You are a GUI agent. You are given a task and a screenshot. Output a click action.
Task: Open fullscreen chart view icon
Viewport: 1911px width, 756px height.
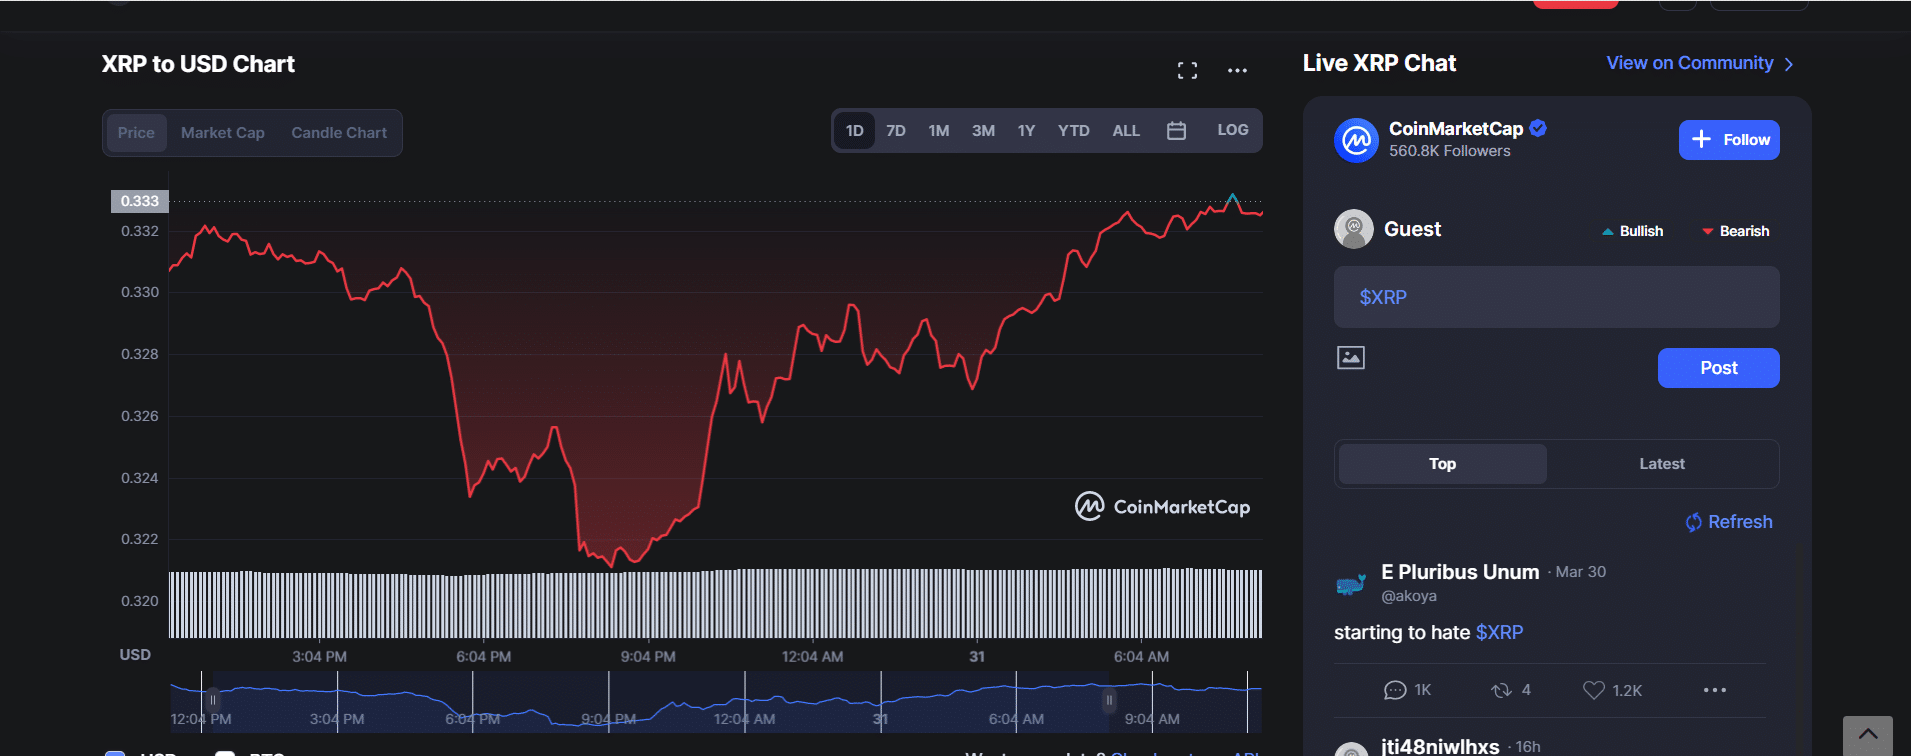coord(1187,70)
